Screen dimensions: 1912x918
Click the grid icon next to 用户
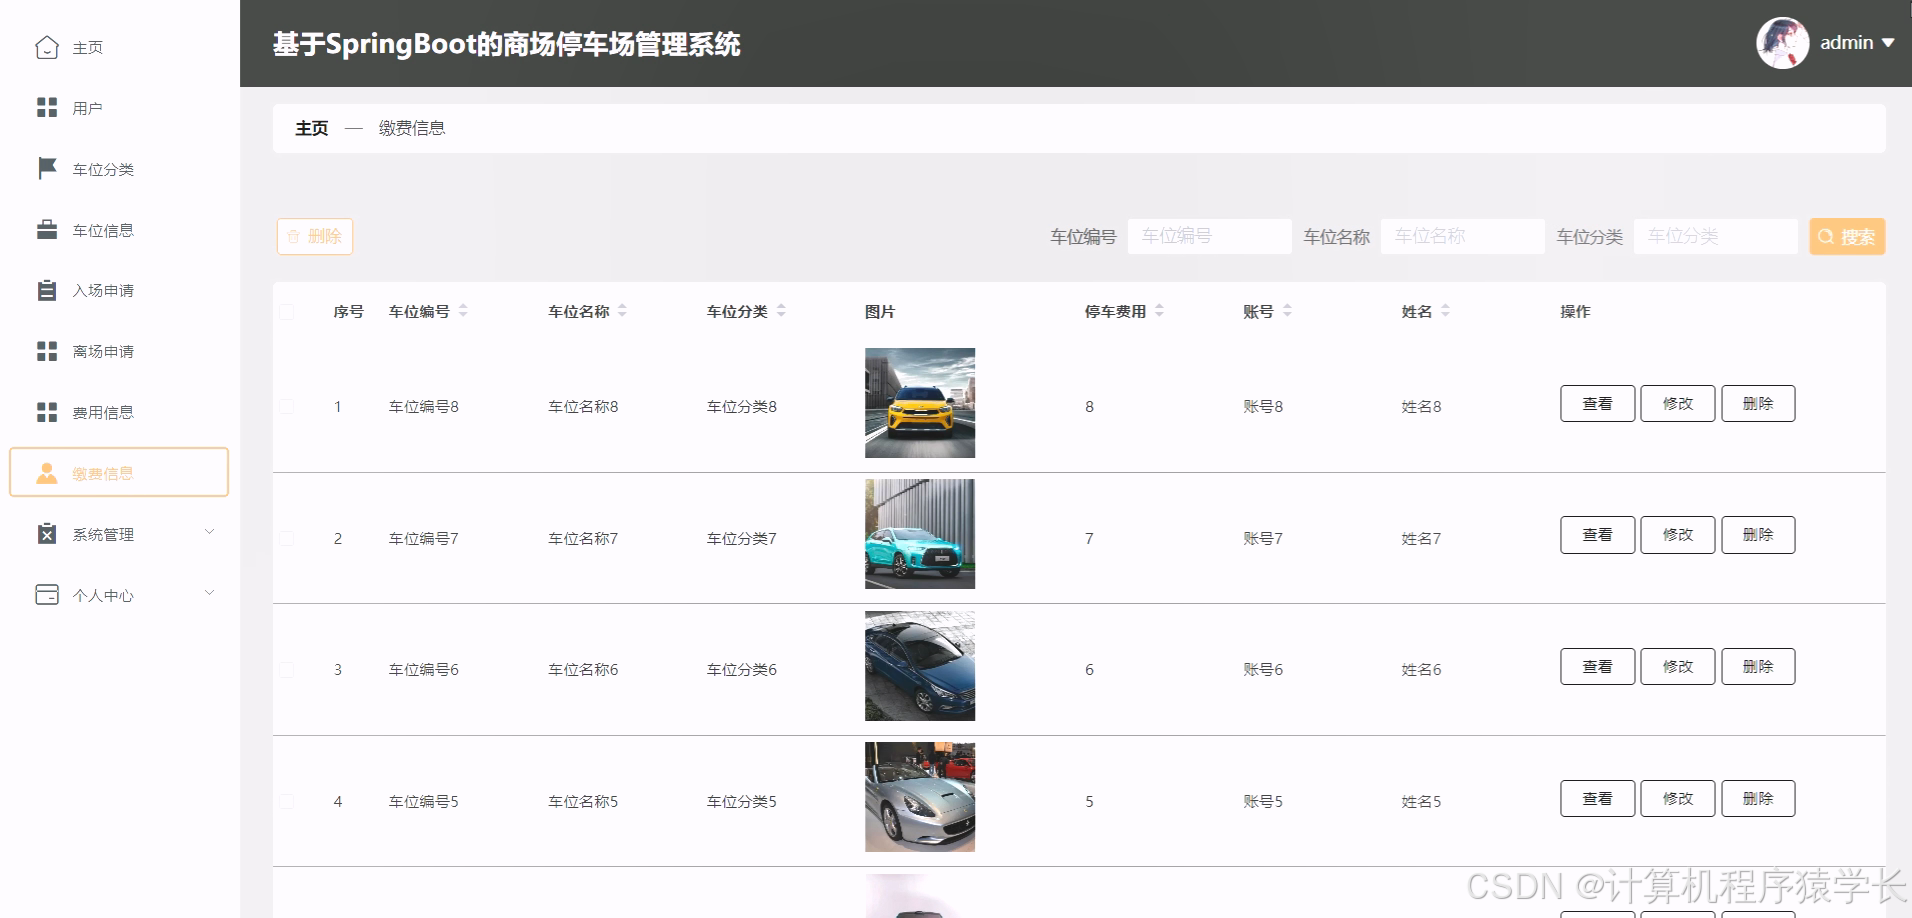(x=47, y=107)
